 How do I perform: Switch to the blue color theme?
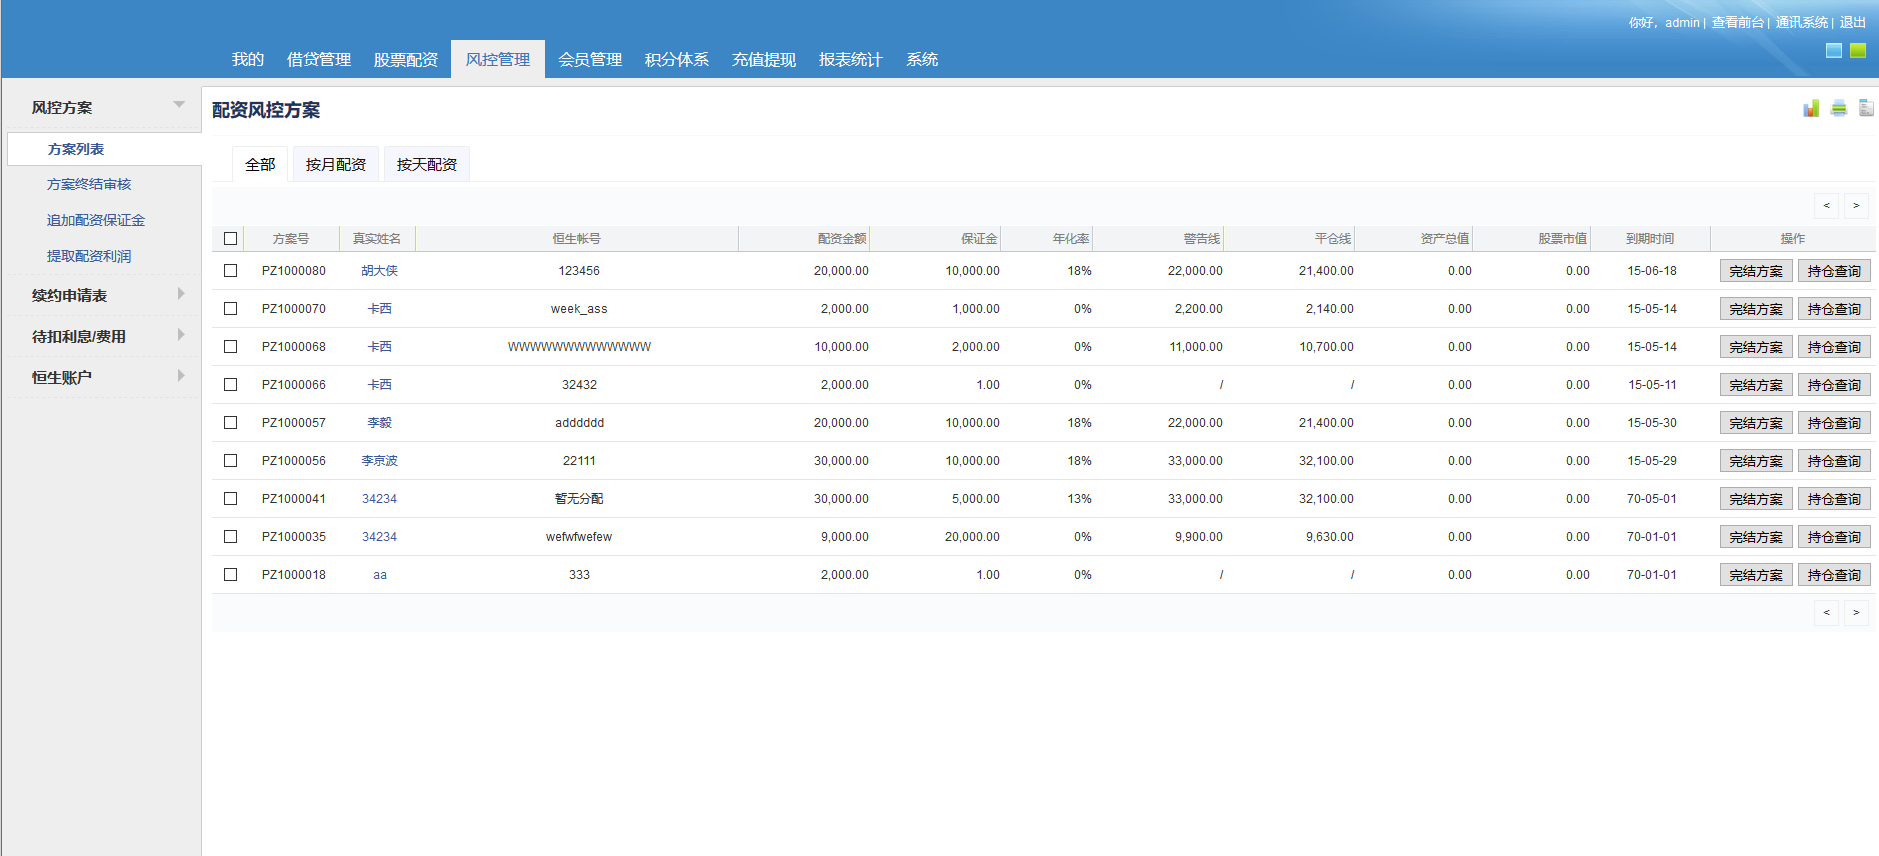[x=1833, y=51]
